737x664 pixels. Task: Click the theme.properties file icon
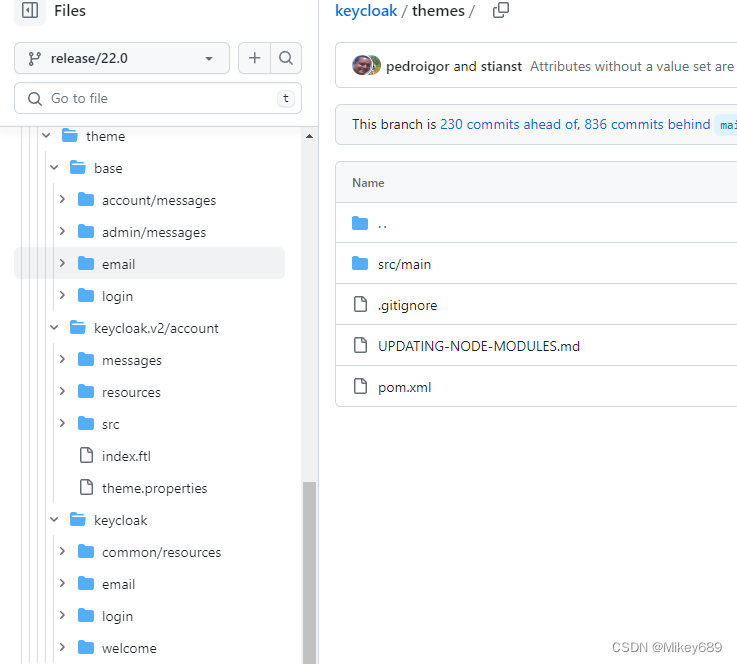(86, 487)
